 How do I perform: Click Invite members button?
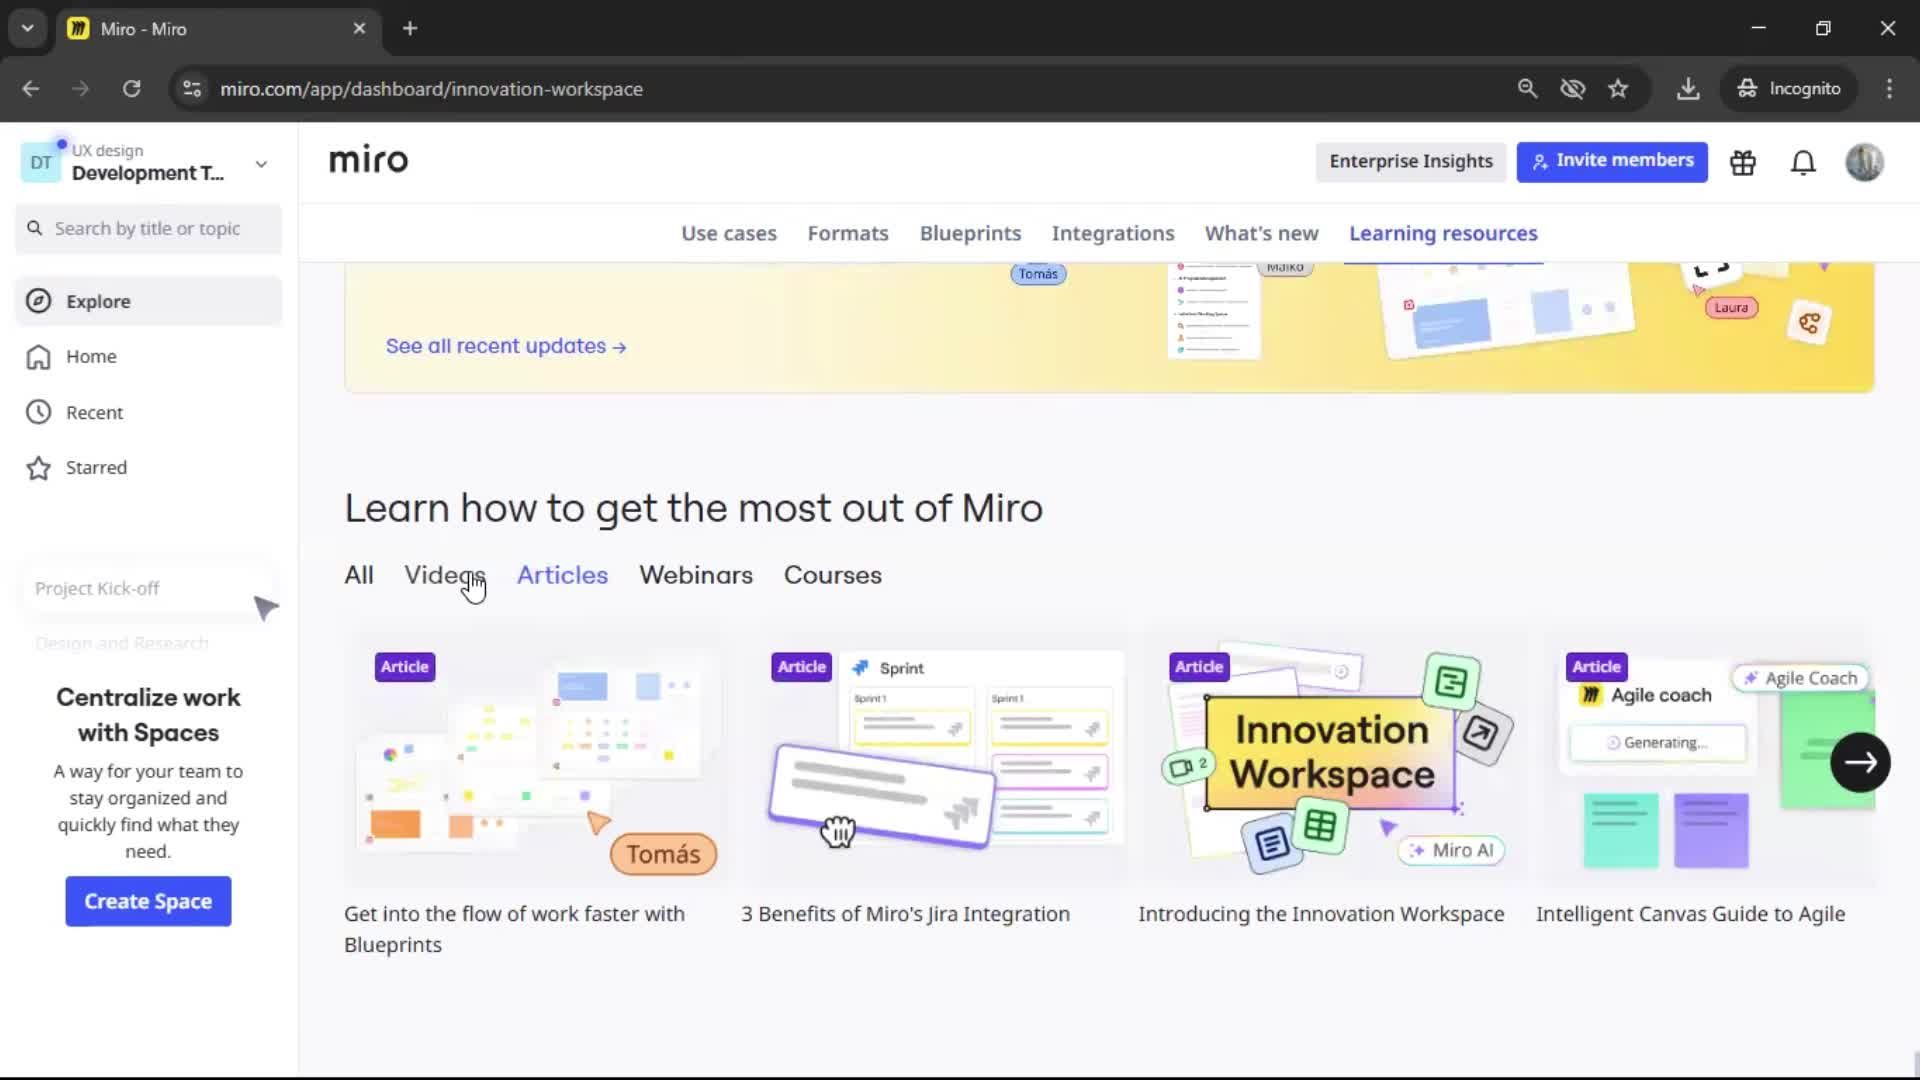[x=1612, y=161]
